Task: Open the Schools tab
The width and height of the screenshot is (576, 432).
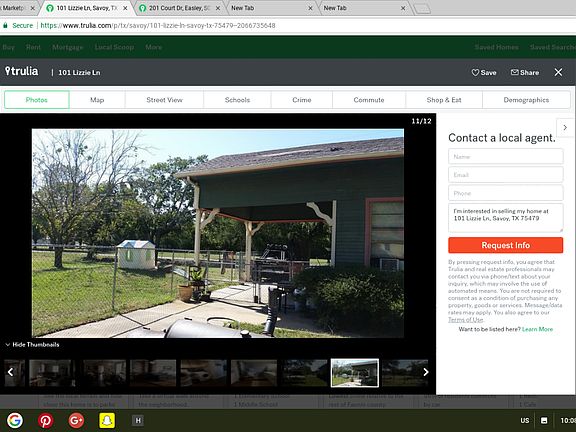Action: pos(237,100)
